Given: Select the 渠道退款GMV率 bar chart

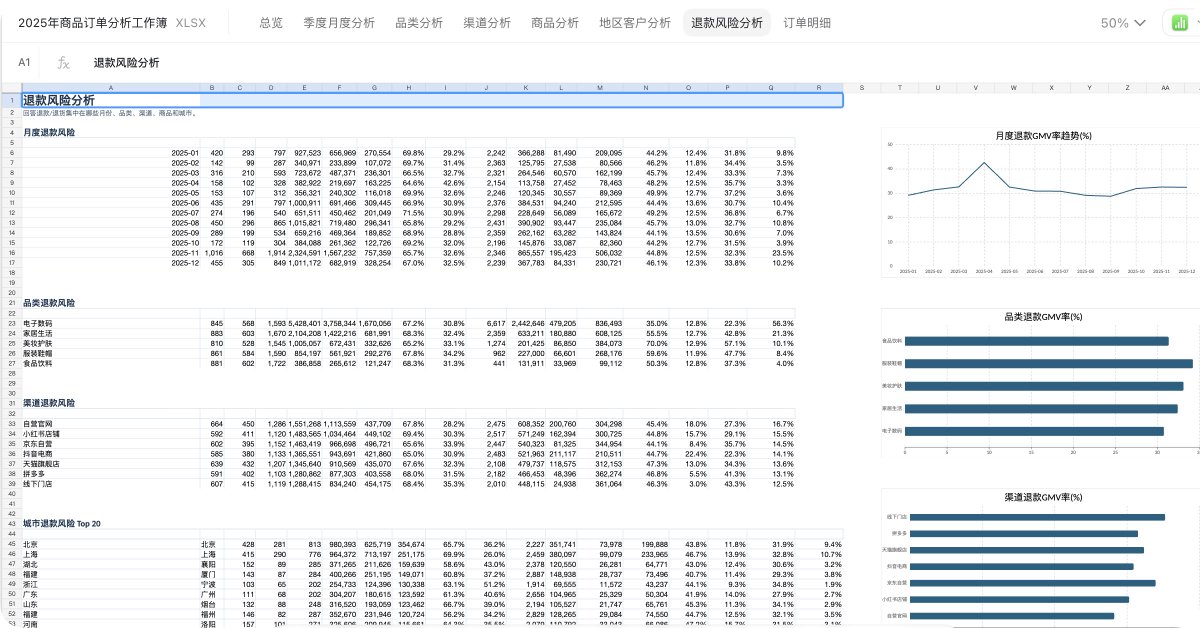Looking at the screenshot, I should pos(1040,557).
